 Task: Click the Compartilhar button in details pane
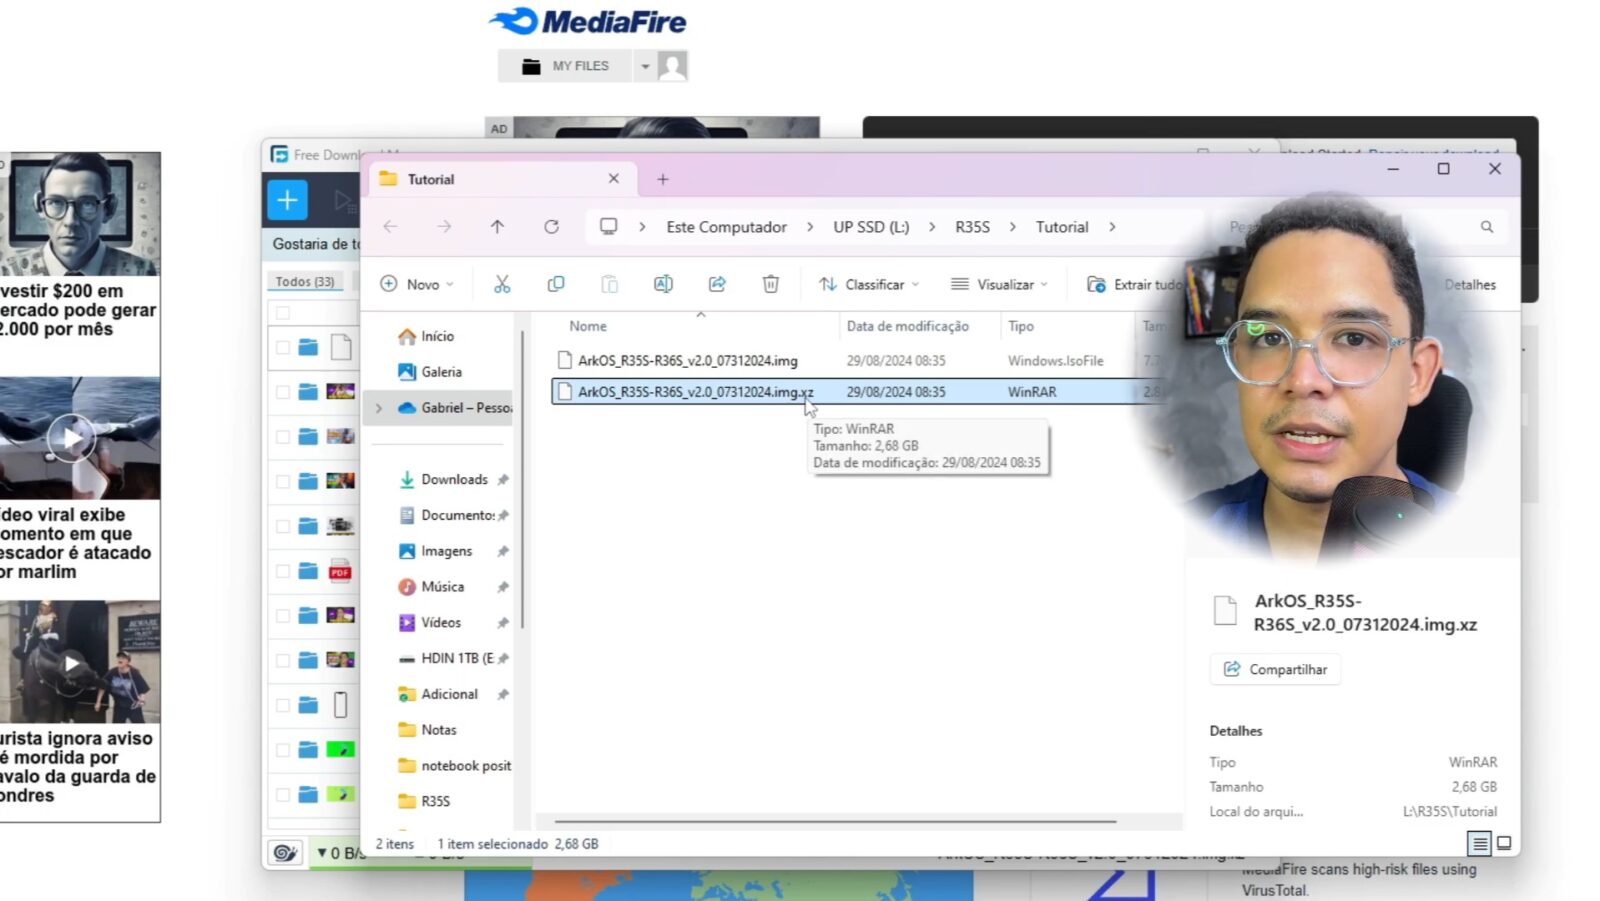click(x=1275, y=669)
